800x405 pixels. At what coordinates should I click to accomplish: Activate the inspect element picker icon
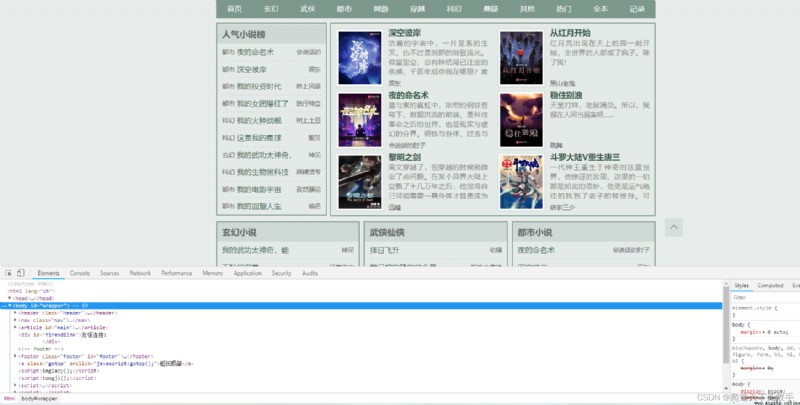point(8,273)
